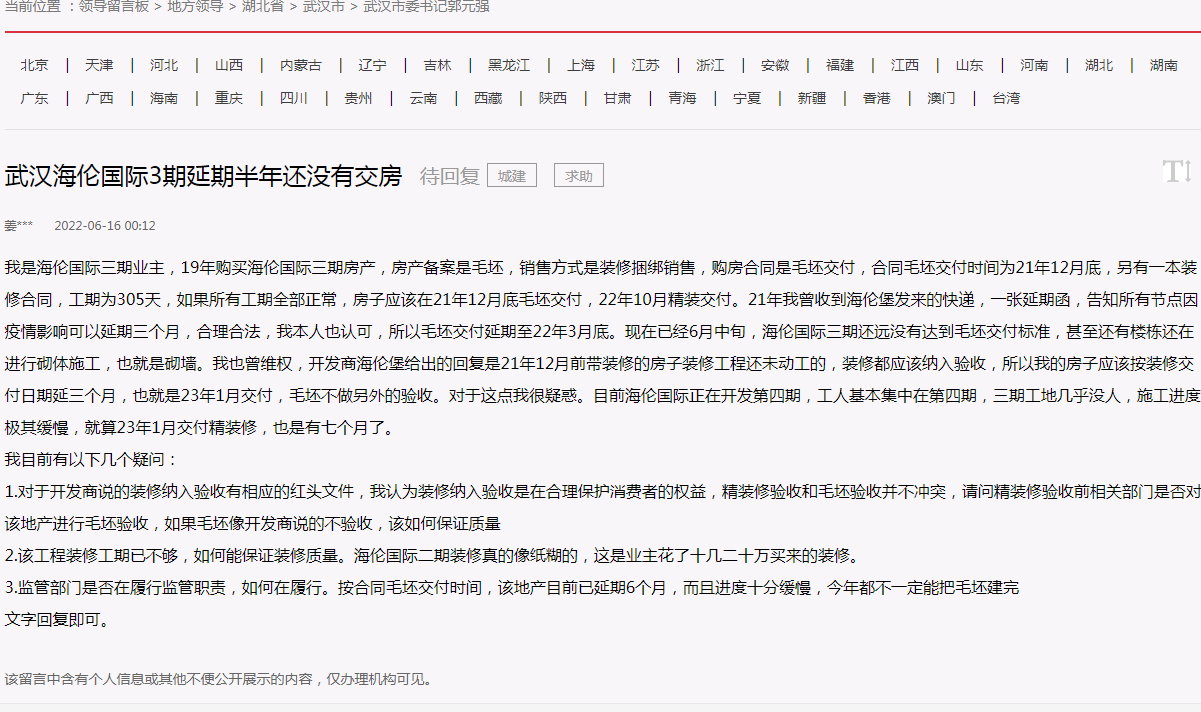The width and height of the screenshot is (1201, 712).
Task: Click the font size adjust icon
Action: pos(1176,171)
